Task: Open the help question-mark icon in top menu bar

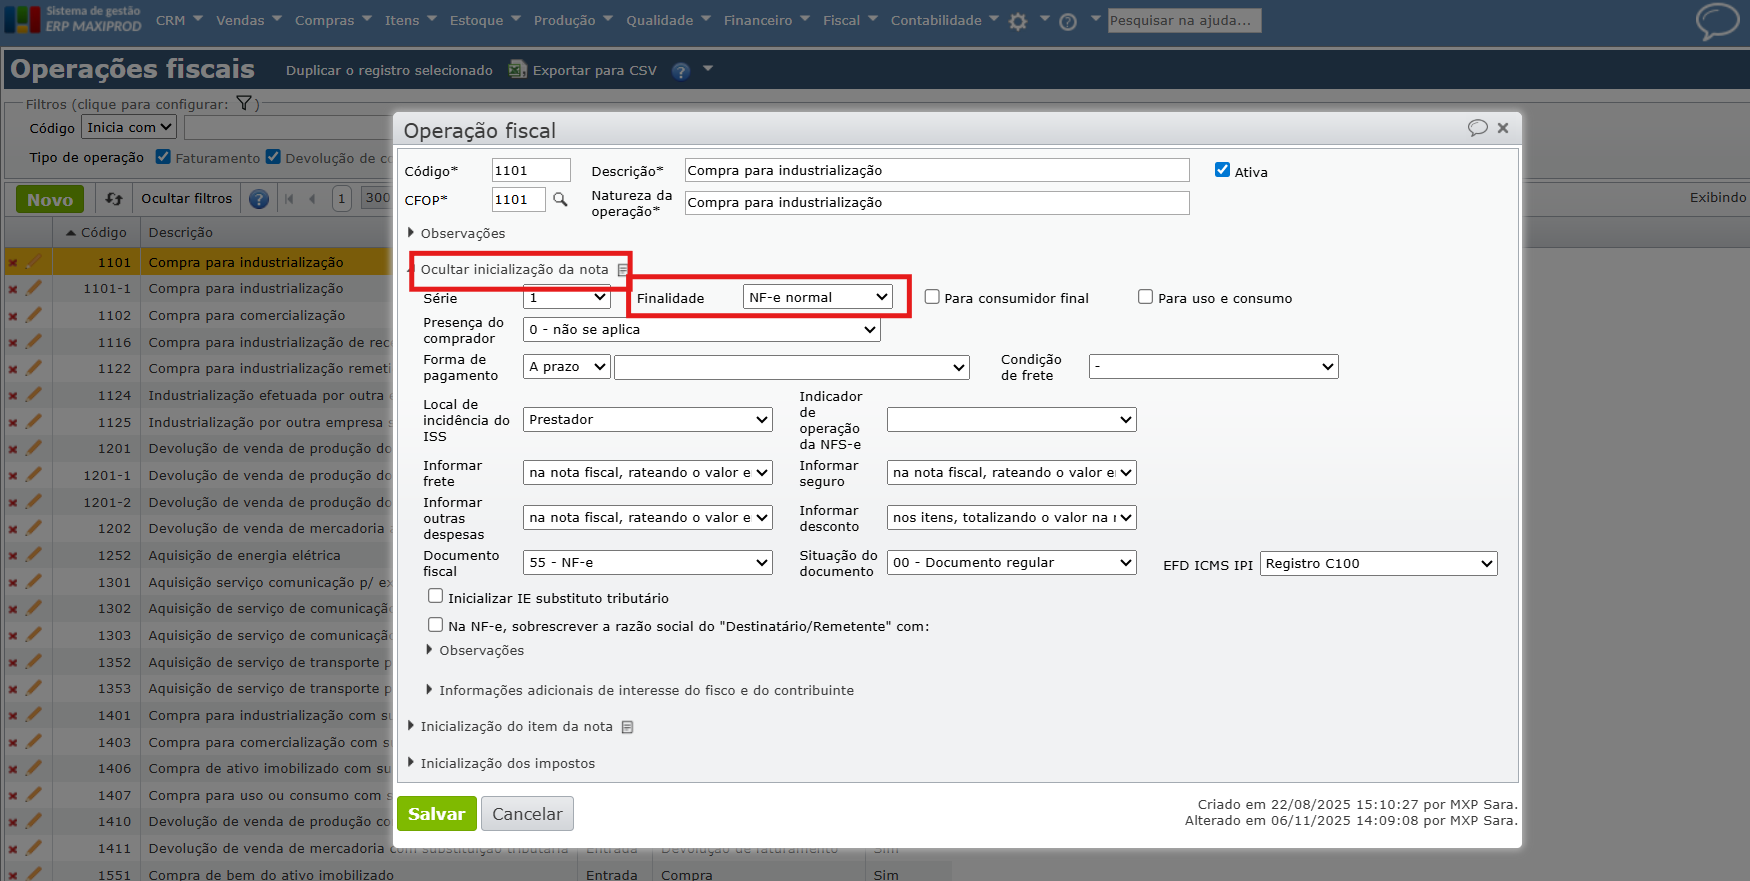Action: [x=1068, y=21]
